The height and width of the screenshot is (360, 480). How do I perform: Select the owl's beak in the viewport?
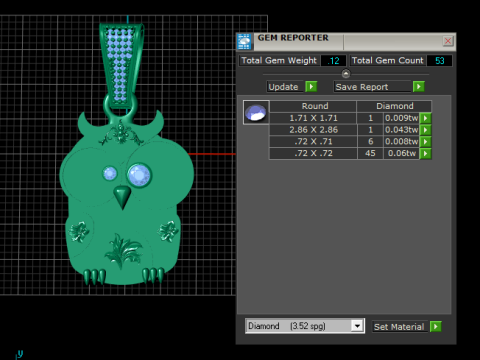[122, 197]
